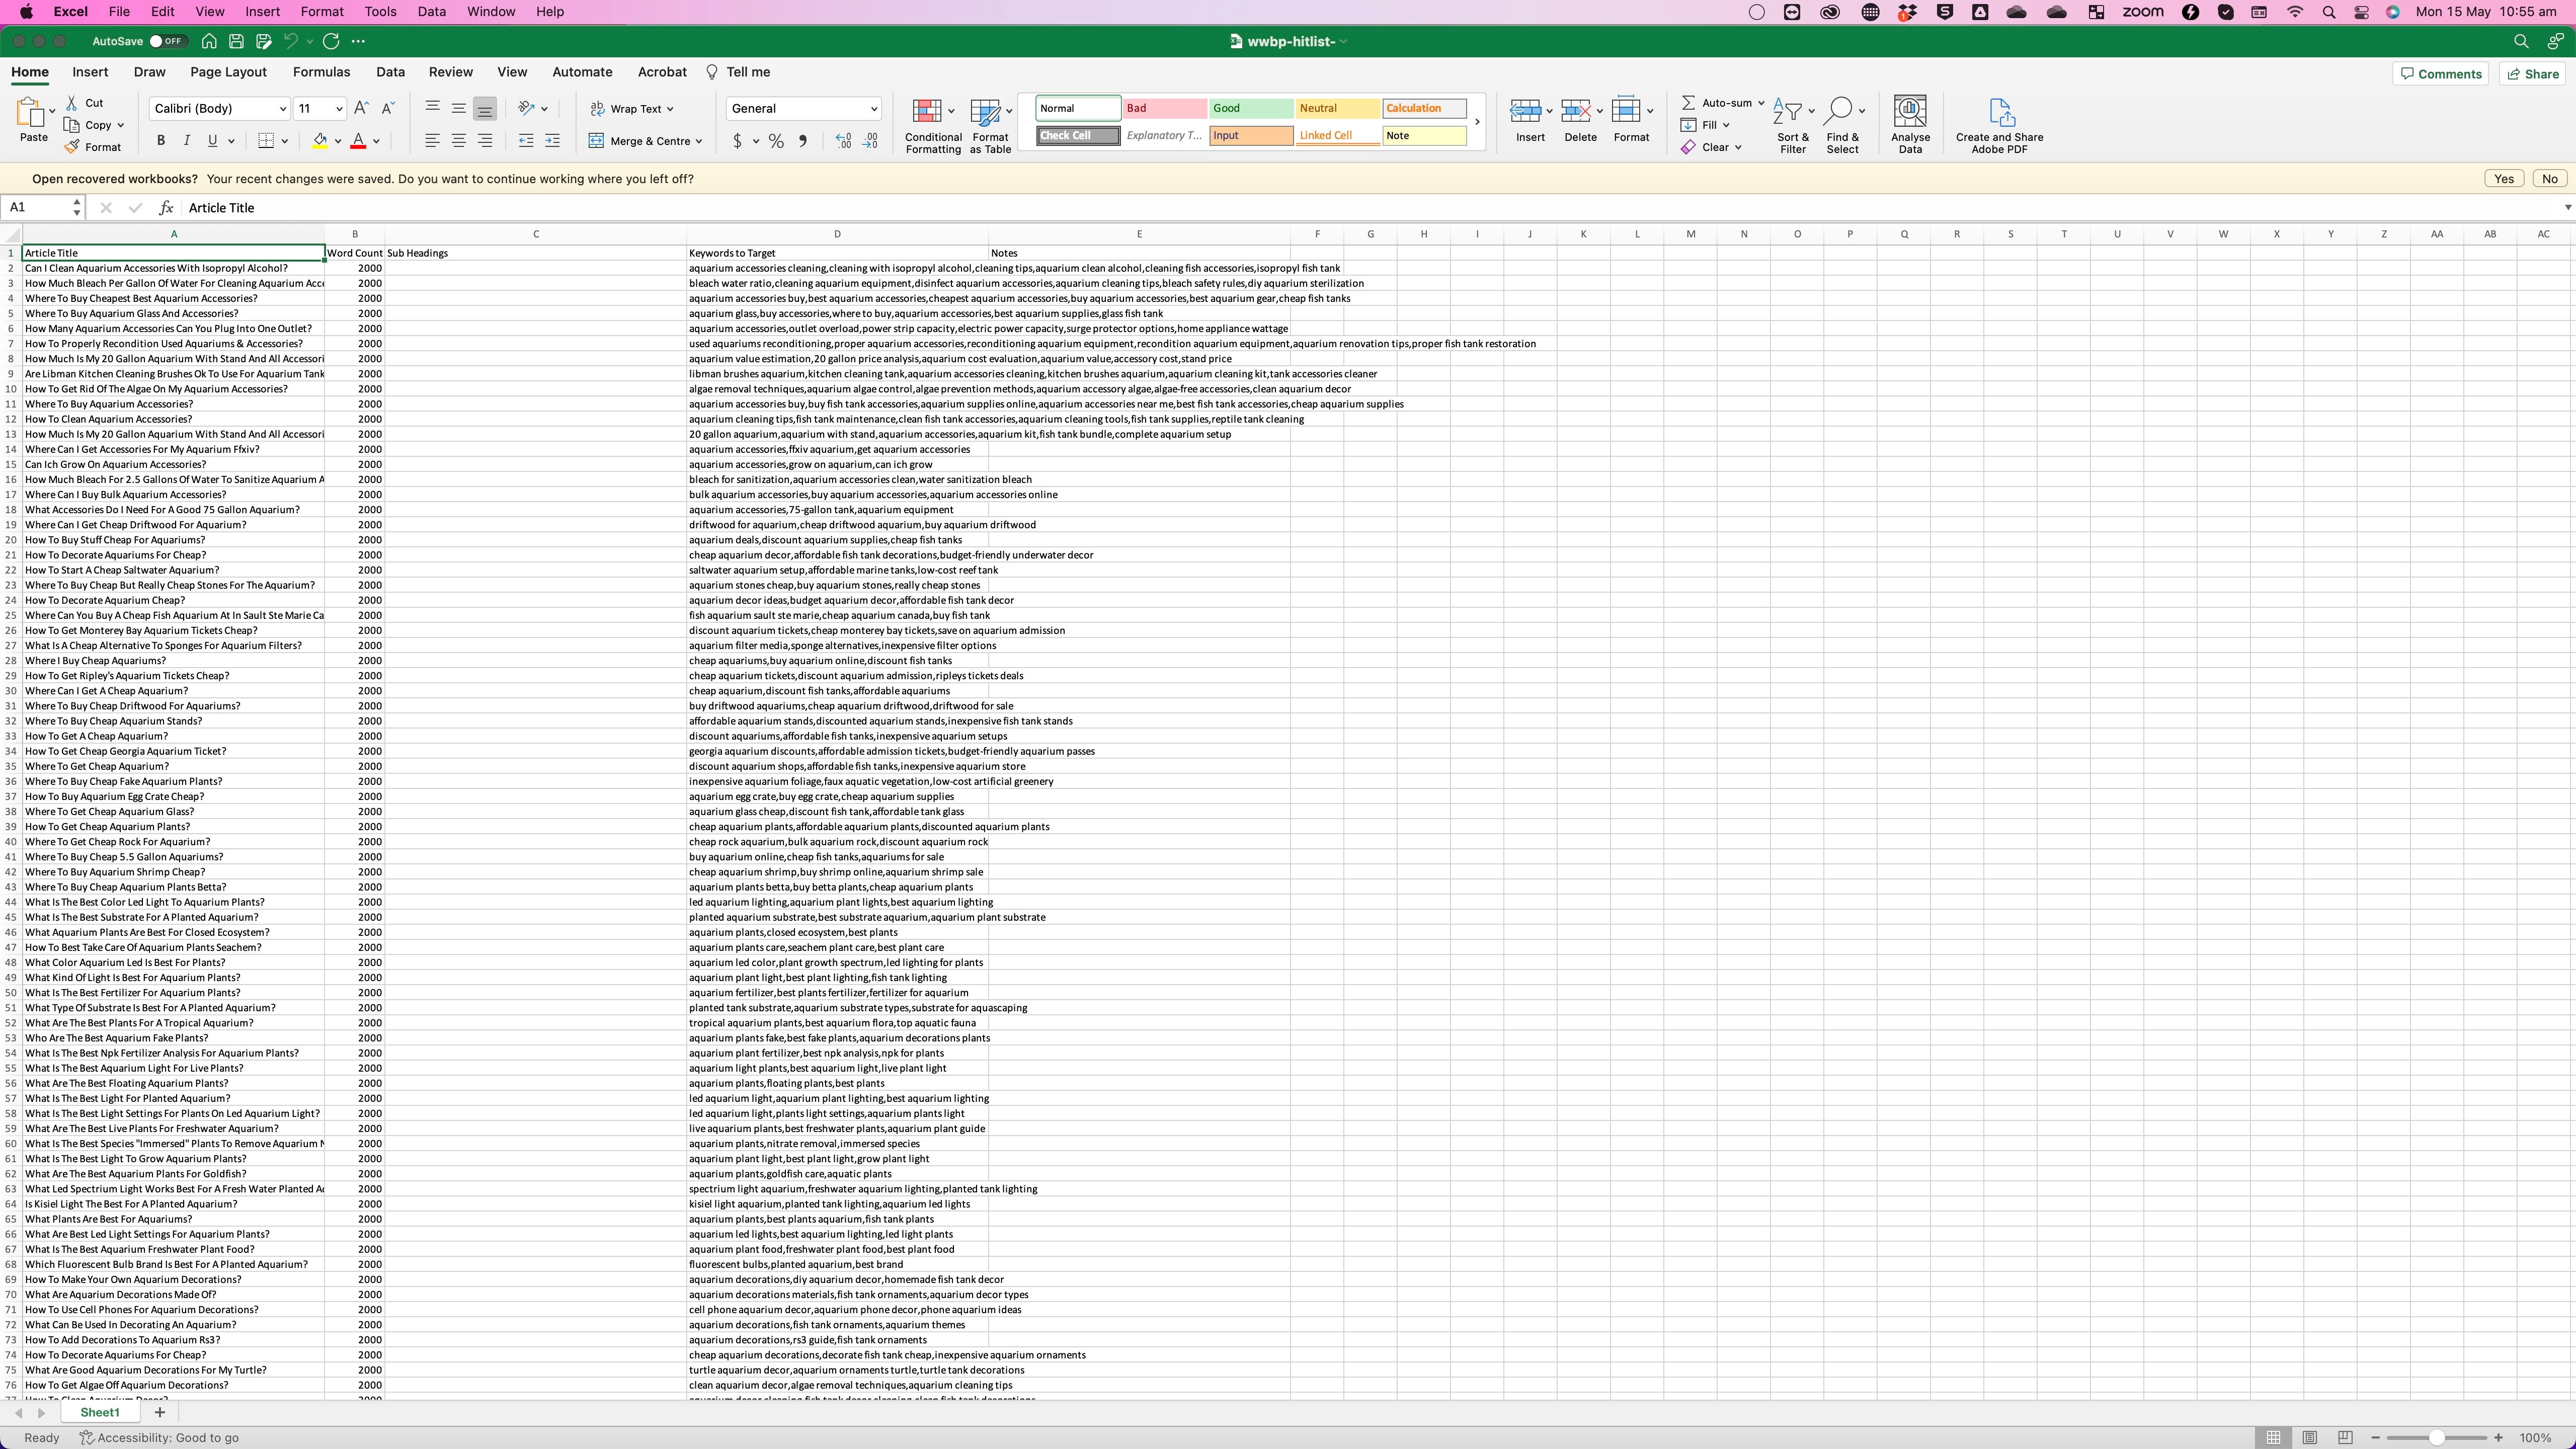
Task: Click the Find & Select magnifier icon
Action: (1838, 111)
